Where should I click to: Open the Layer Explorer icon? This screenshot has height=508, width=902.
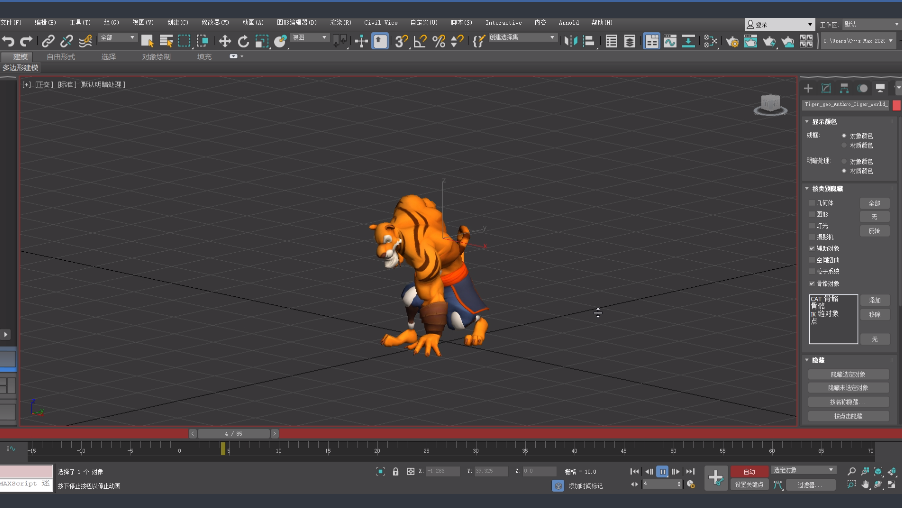630,41
